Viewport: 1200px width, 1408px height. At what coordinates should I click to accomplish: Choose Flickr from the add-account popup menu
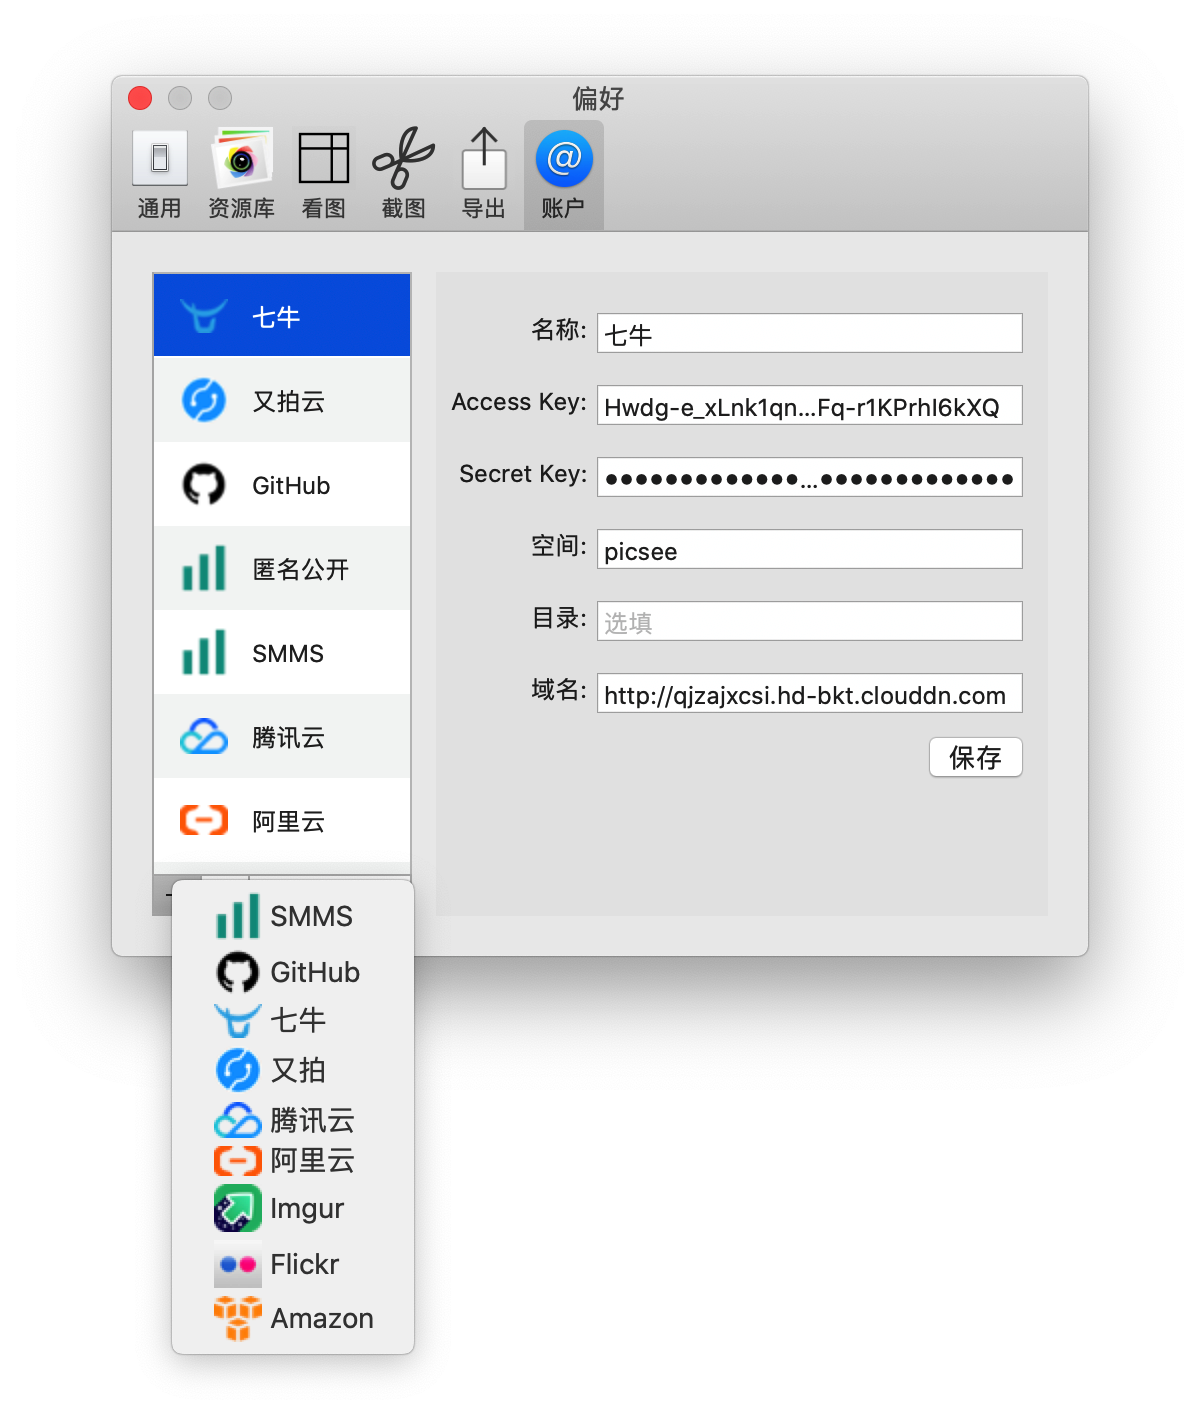292,1264
